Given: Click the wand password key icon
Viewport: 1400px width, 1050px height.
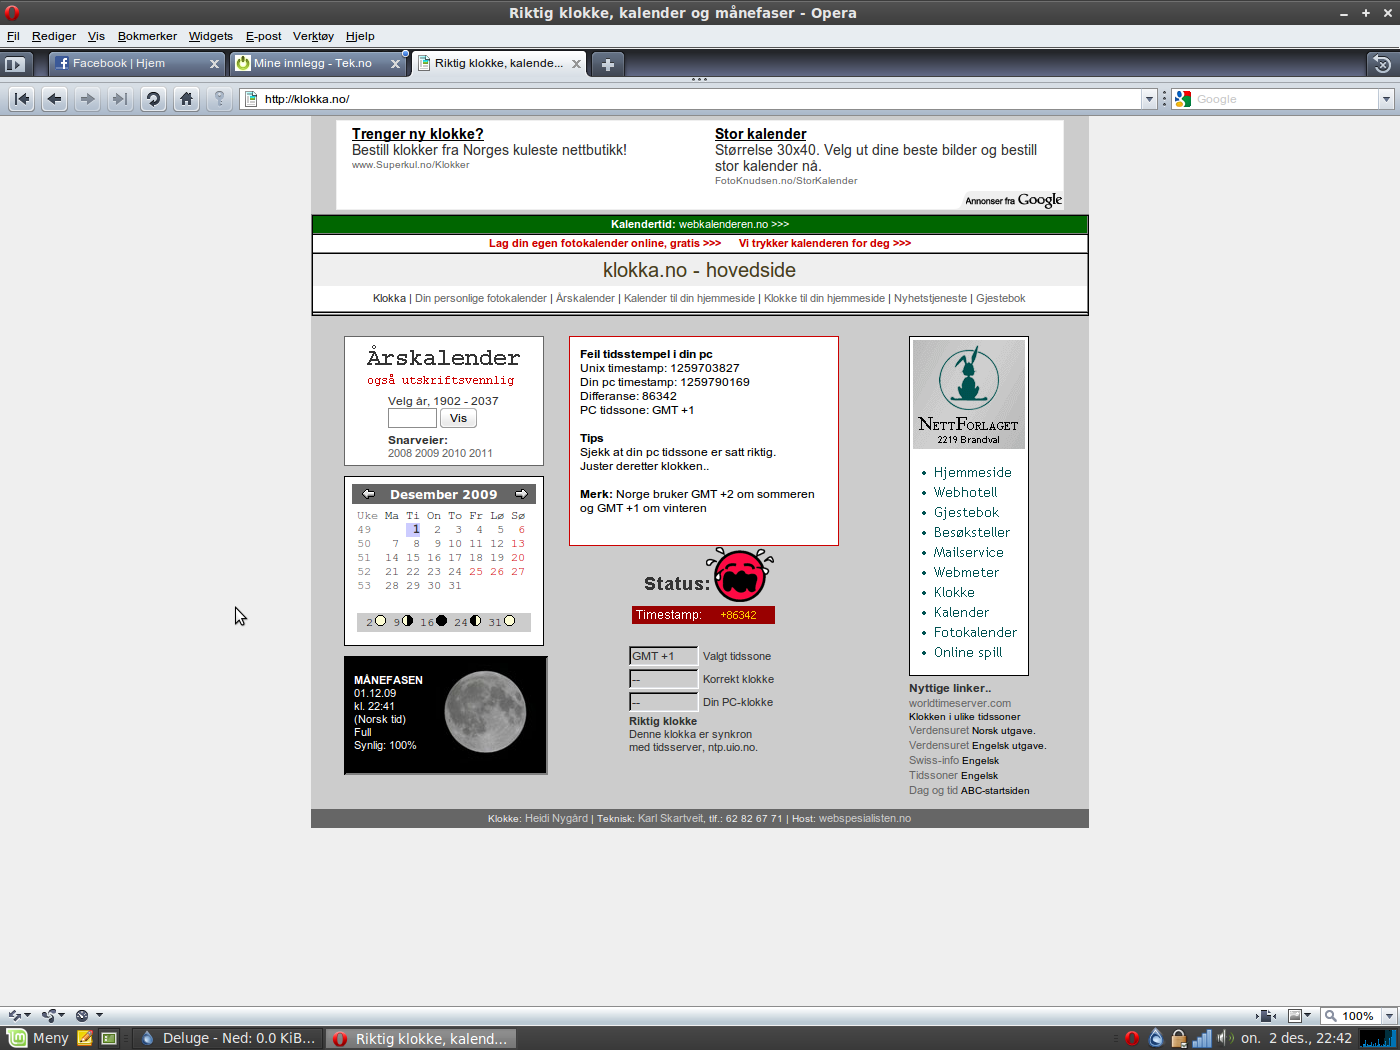Looking at the screenshot, I should coord(219,99).
